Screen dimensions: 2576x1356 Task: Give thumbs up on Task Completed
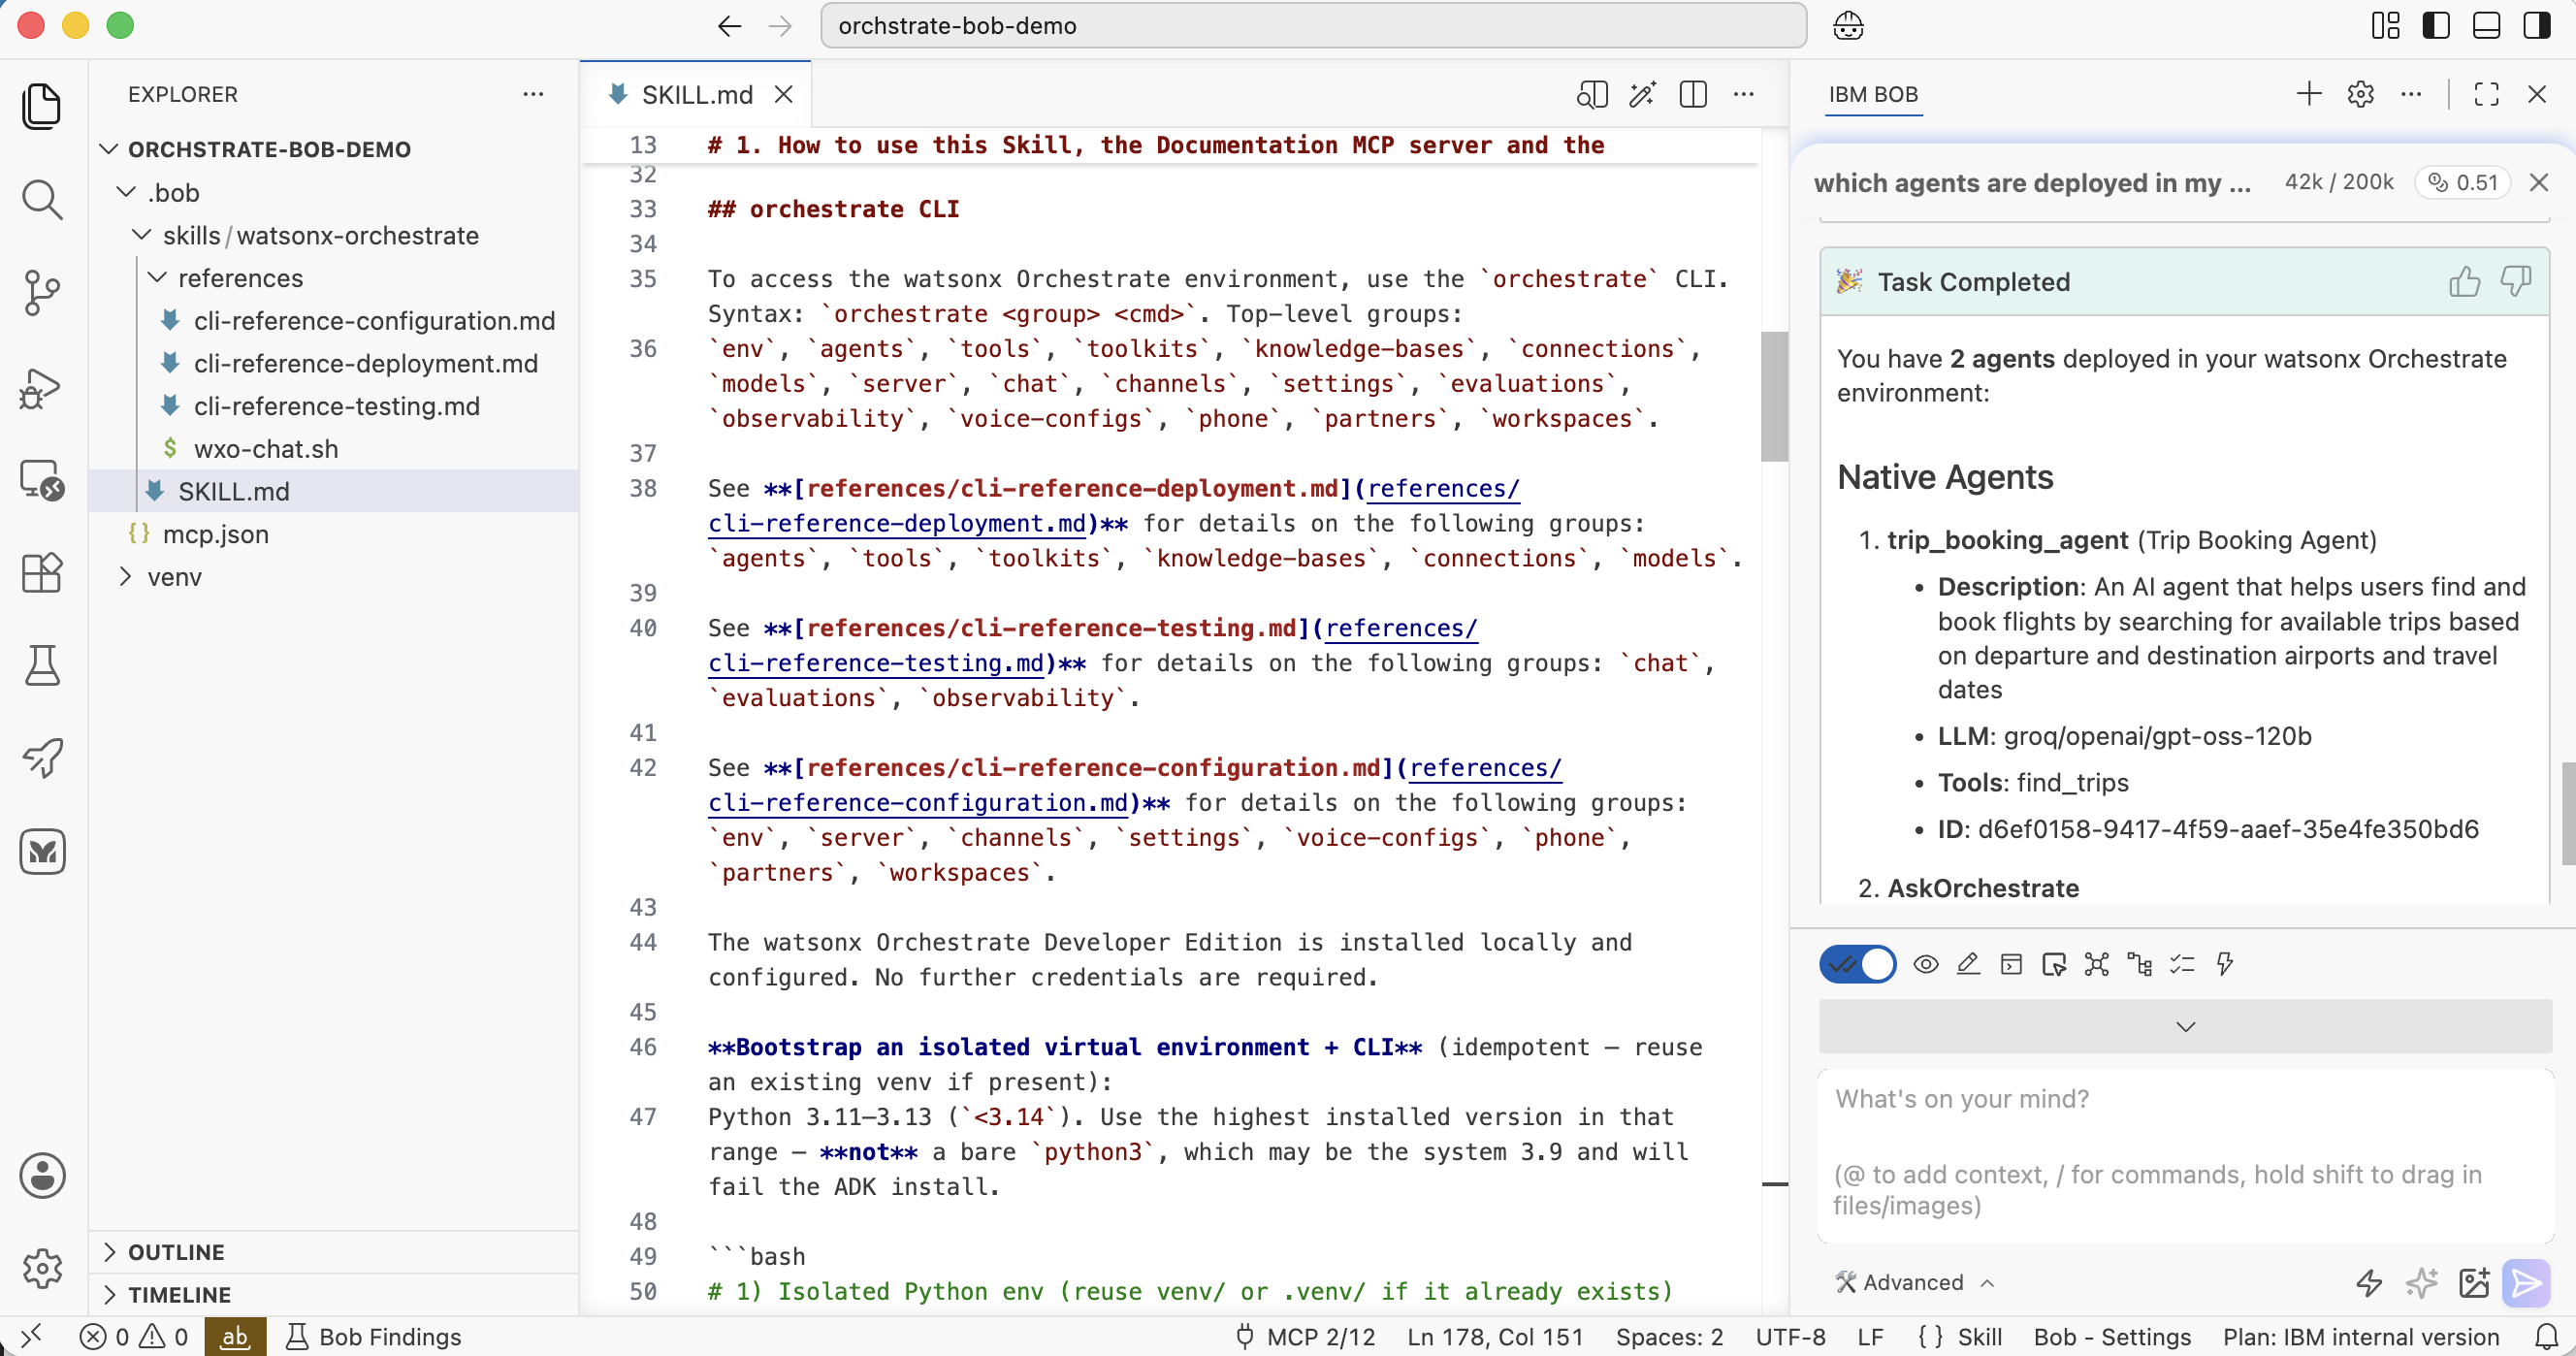point(2464,281)
